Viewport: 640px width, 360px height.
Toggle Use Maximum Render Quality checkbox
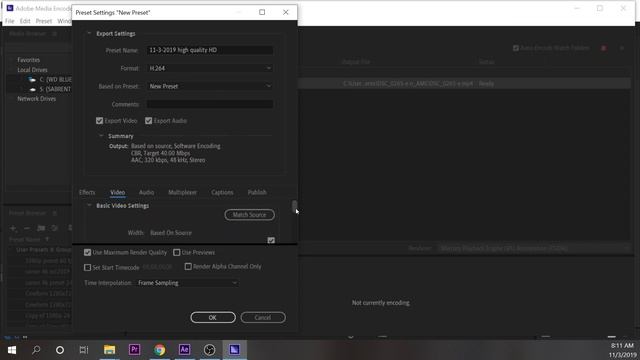(87, 253)
